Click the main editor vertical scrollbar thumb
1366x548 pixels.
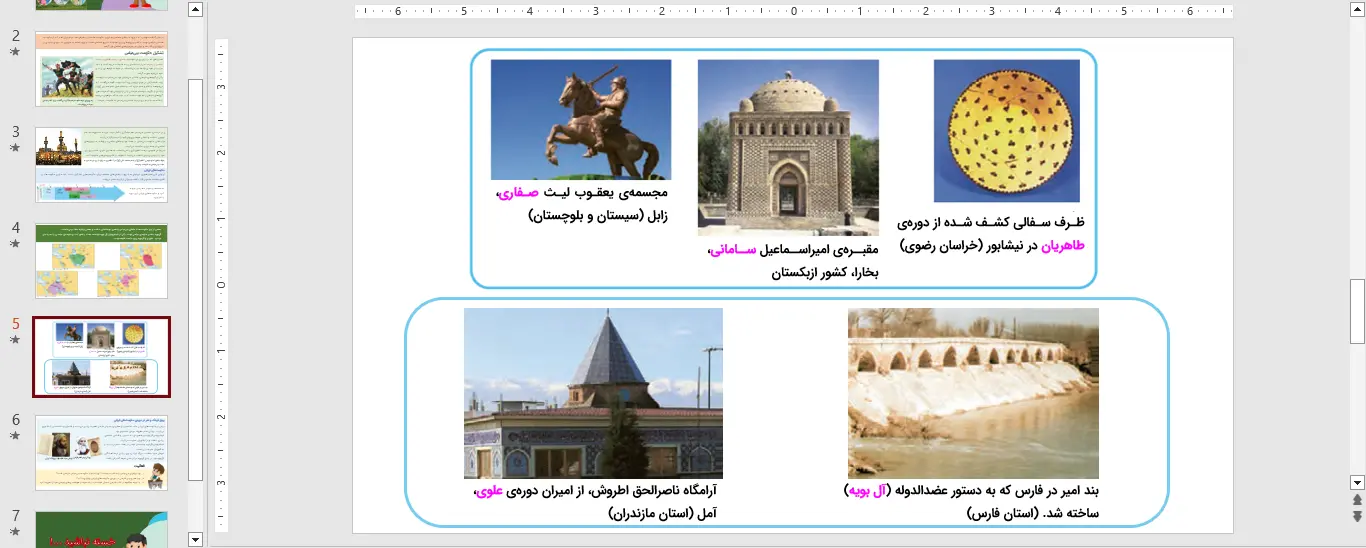pyautogui.click(x=1357, y=310)
